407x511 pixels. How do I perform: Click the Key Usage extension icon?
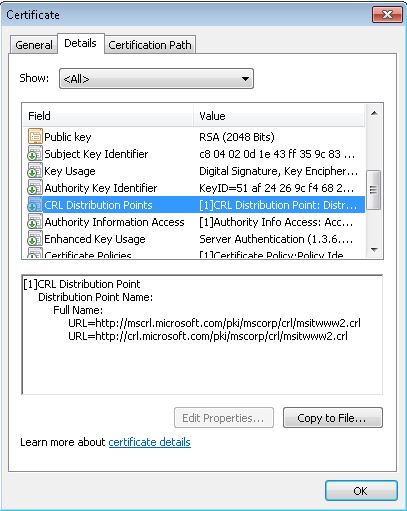pyautogui.click(x=35, y=171)
